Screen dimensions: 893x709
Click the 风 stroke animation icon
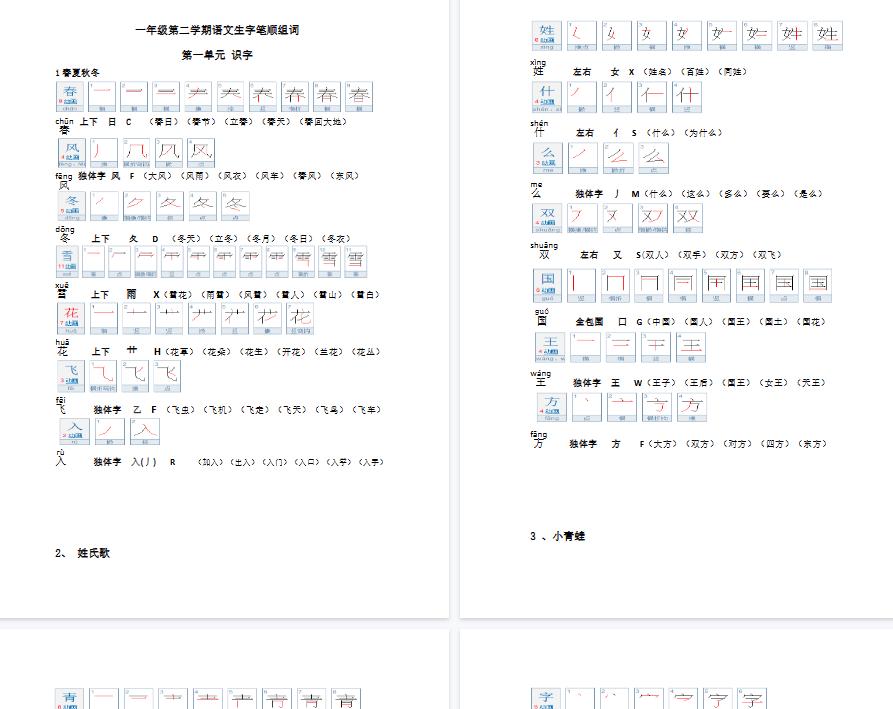69,152
